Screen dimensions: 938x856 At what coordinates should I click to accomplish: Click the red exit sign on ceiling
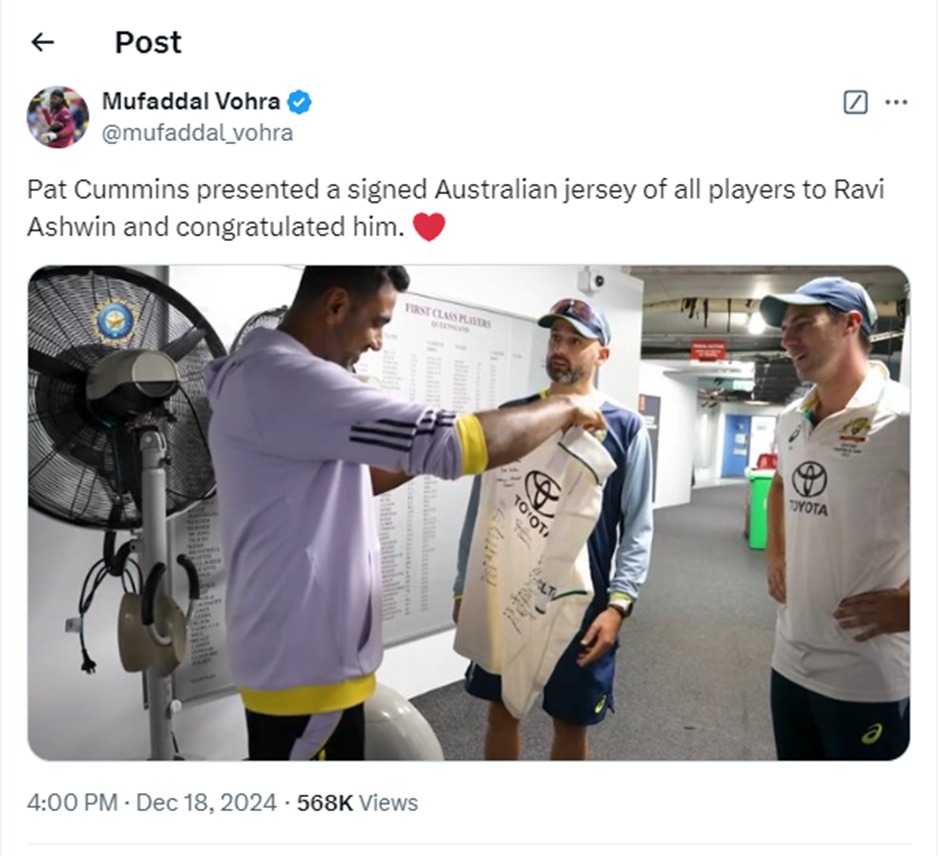[x=708, y=351]
